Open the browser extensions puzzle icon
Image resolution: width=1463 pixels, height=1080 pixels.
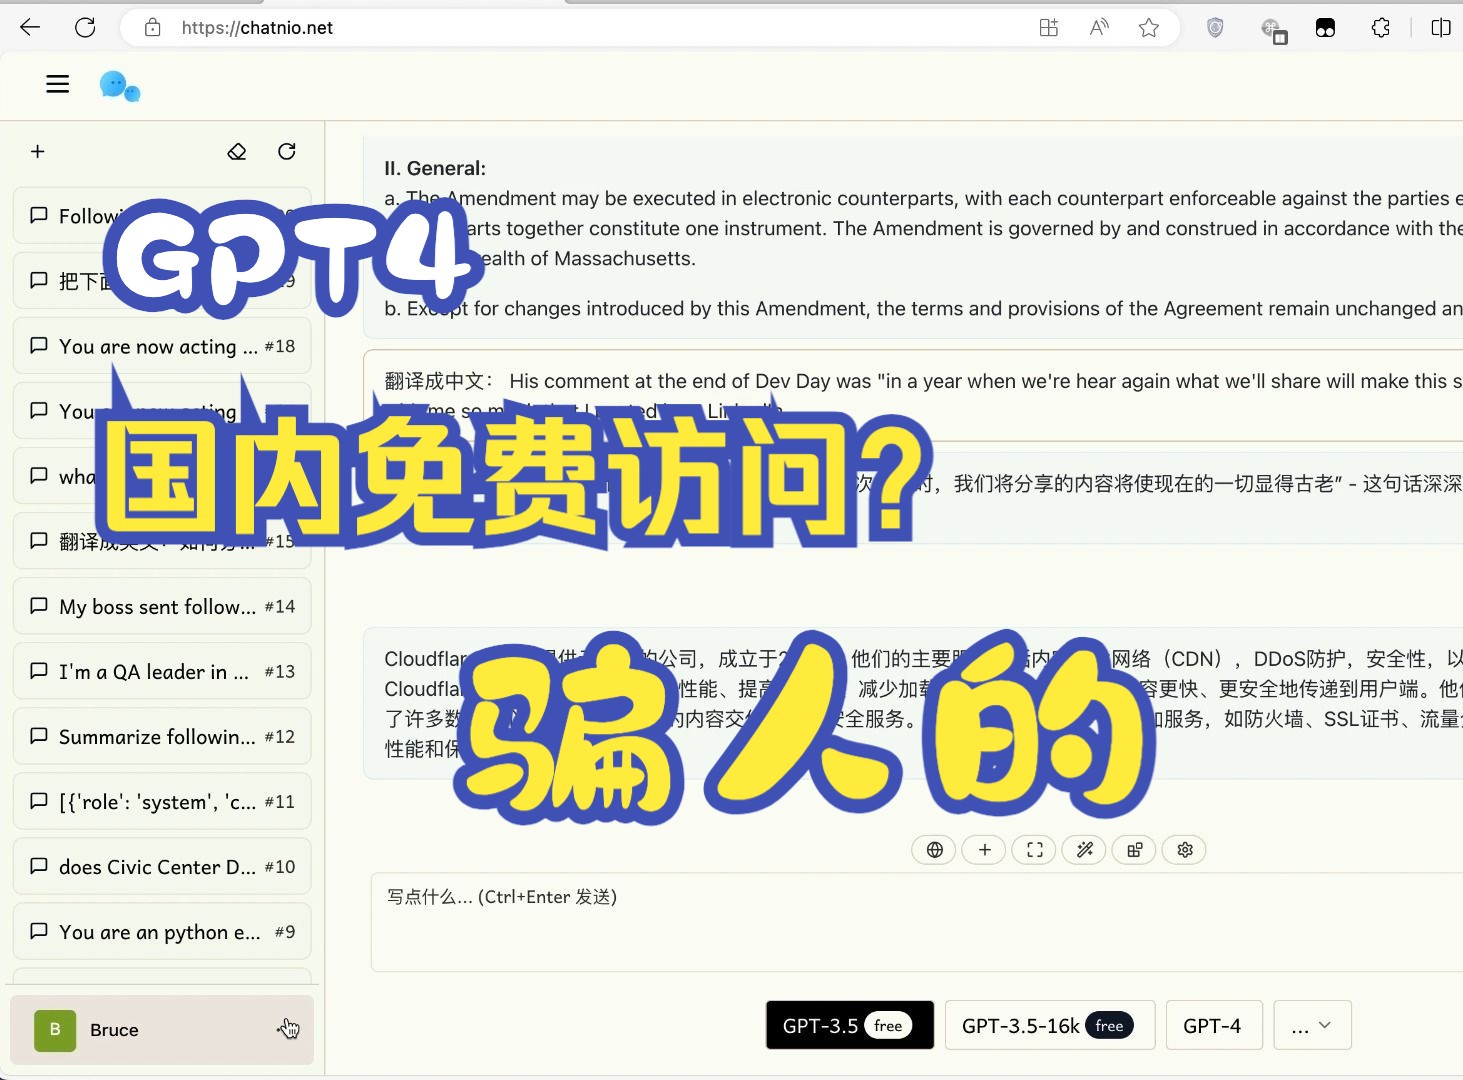(x=1381, y=28)
